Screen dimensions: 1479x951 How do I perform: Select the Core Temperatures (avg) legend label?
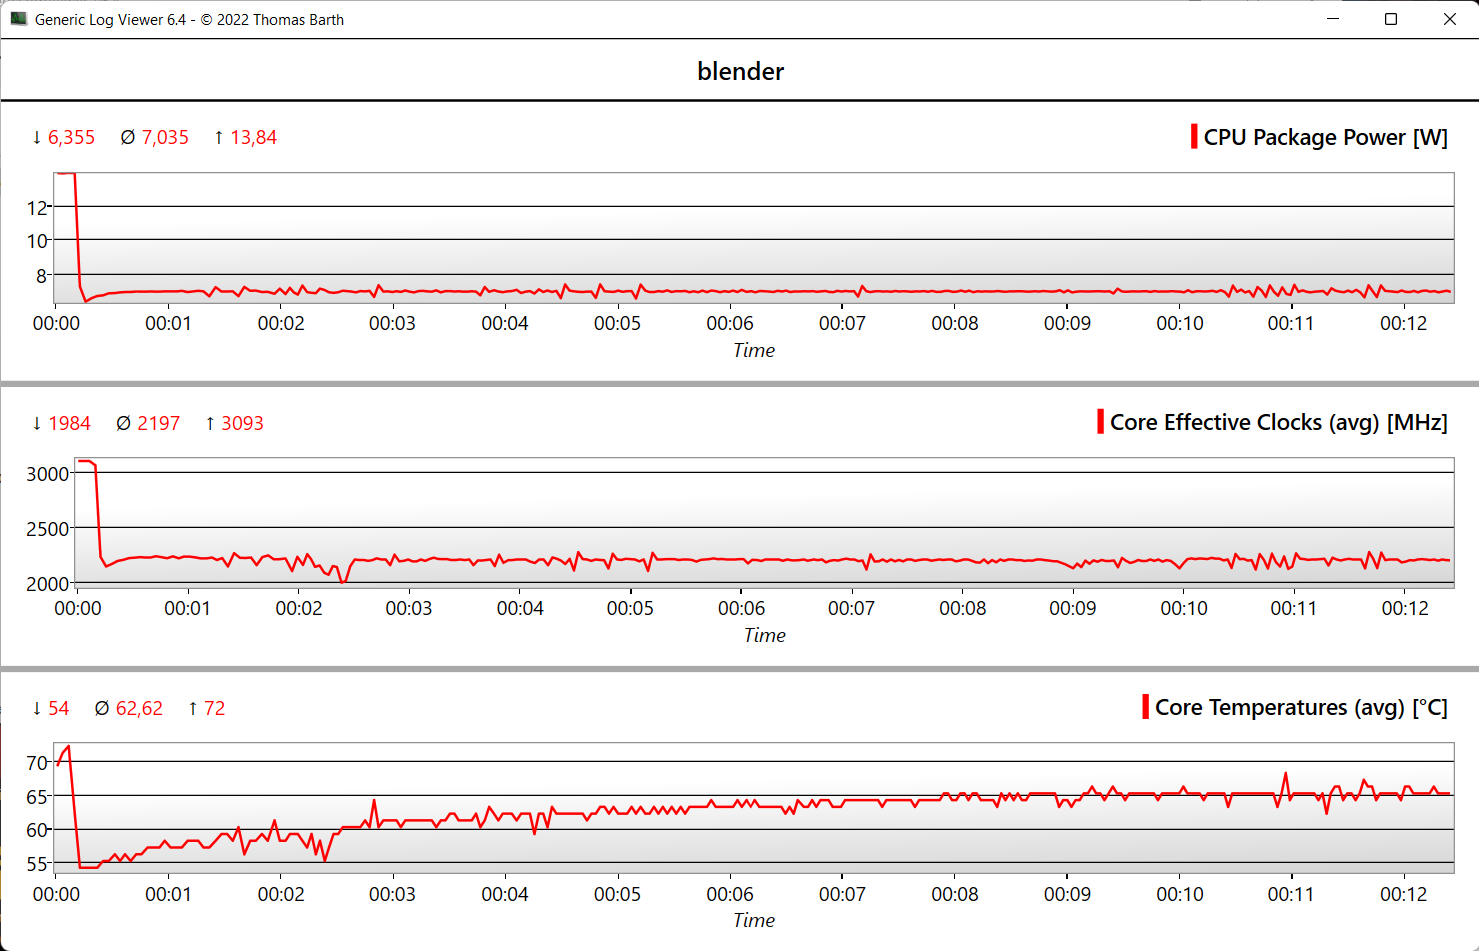(1301, 707)
